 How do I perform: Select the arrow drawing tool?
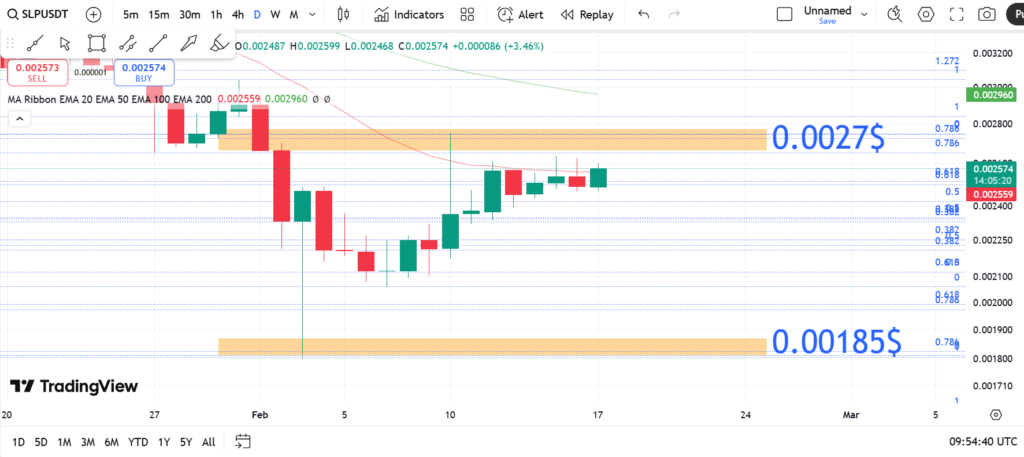[x=189, y=43]
